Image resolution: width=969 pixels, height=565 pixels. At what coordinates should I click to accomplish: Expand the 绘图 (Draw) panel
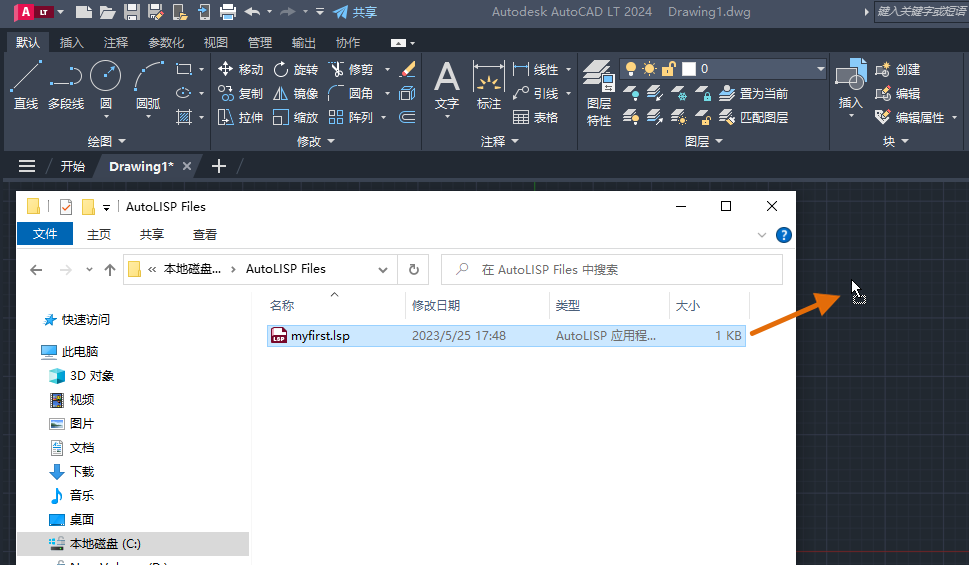(x=106, y=142)
